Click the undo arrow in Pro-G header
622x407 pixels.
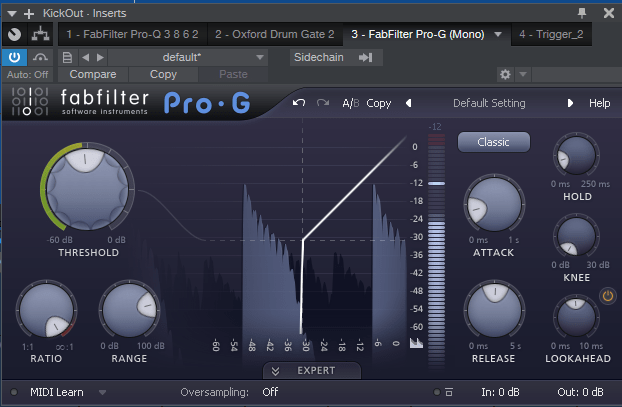click(x=299, y=103)
